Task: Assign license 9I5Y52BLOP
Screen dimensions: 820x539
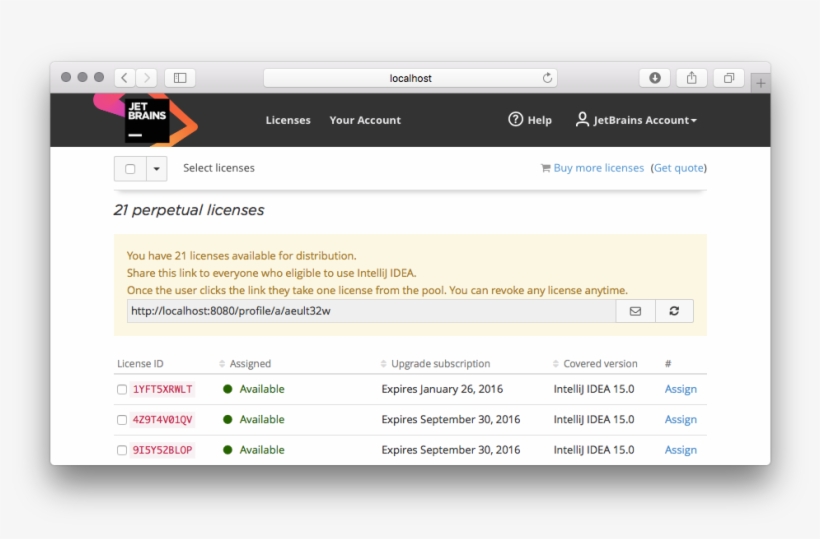Action: click(x=680, y=450)
